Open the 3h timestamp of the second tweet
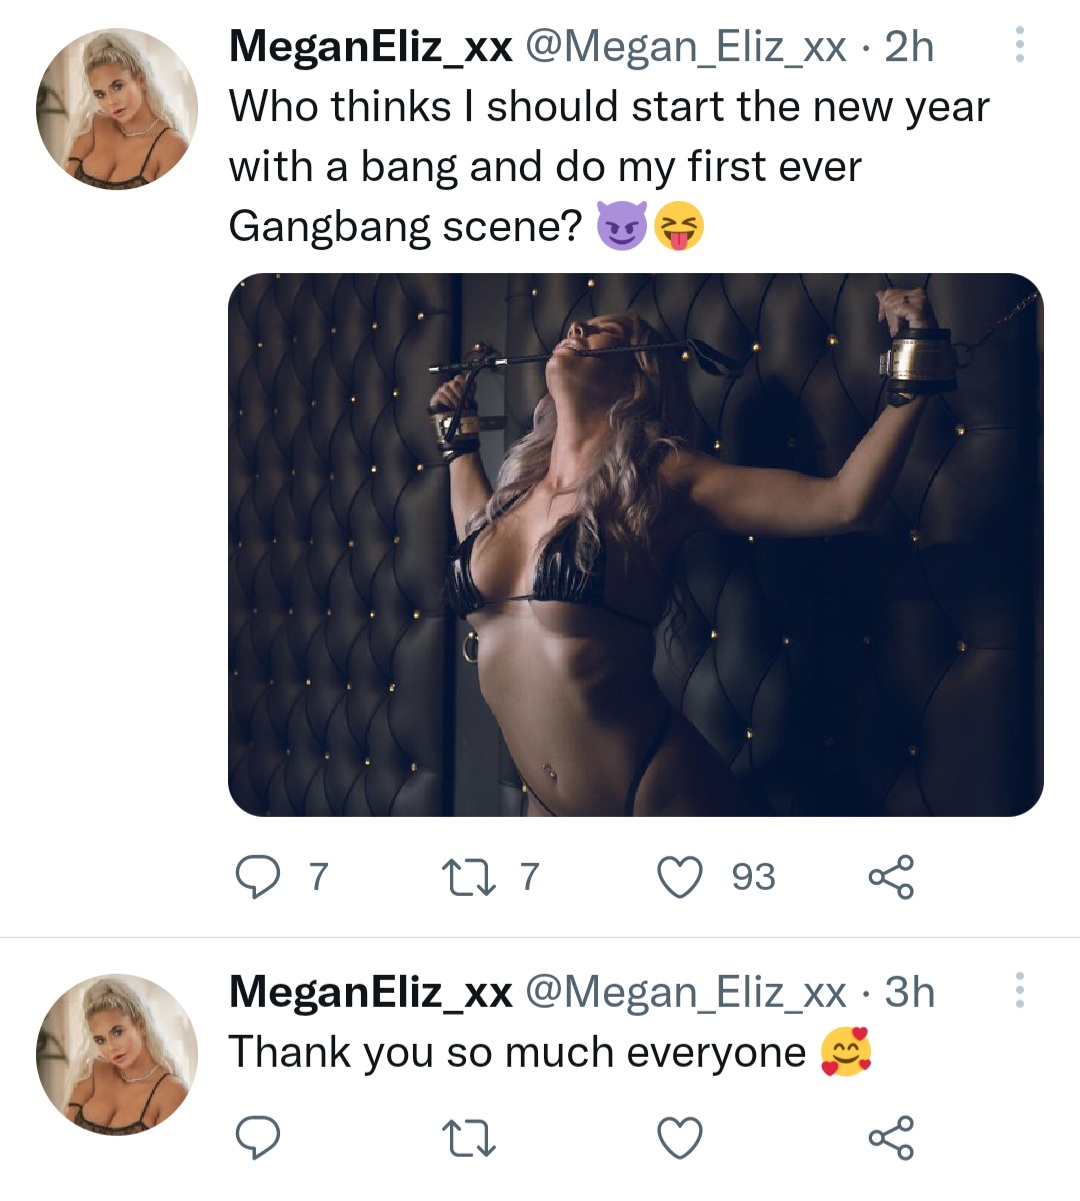1080x1201 pixels. coord(909,992)
